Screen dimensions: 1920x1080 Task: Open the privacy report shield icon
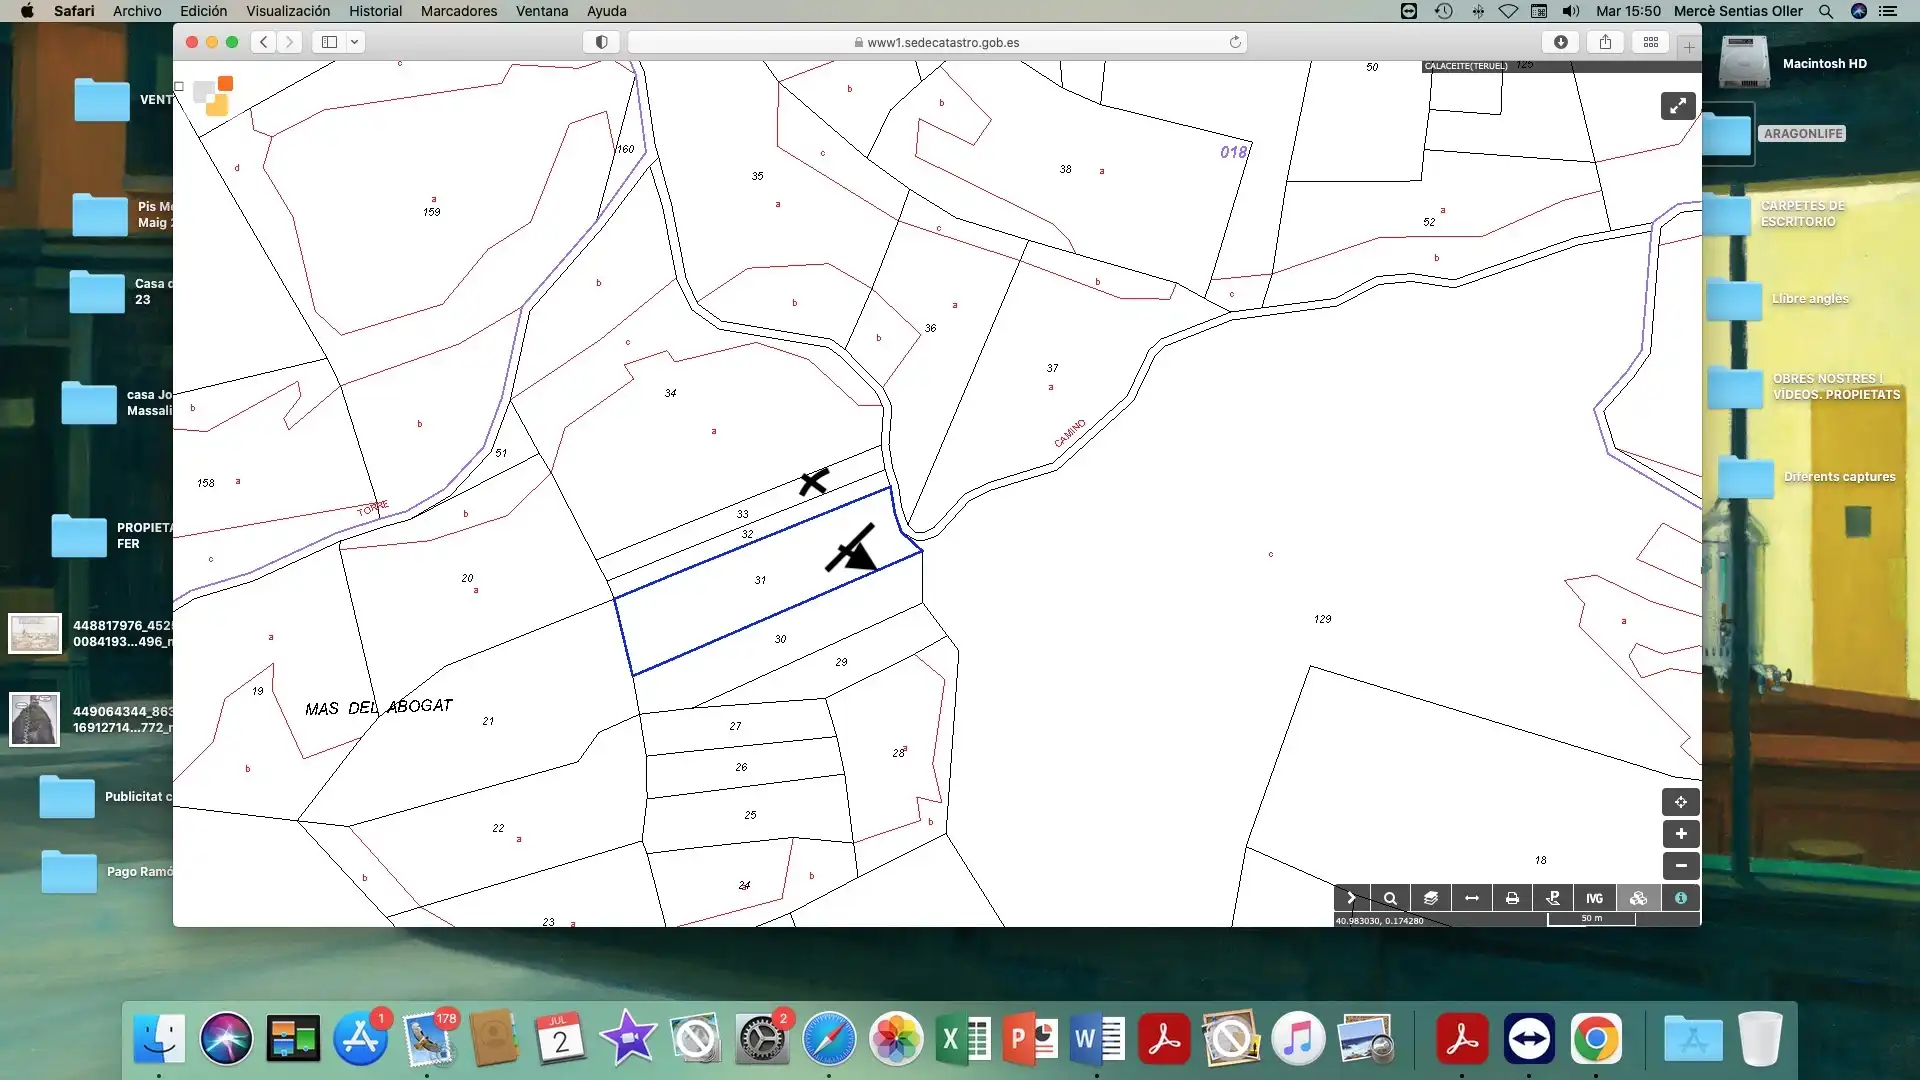point(601,42)
